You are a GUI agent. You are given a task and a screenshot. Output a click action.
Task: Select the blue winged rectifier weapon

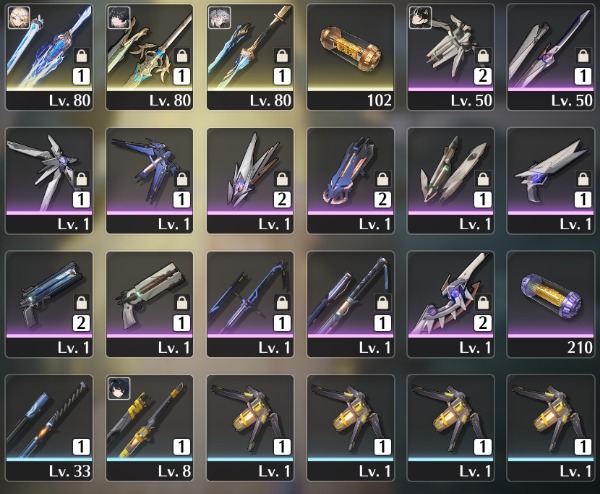(150, 181)
